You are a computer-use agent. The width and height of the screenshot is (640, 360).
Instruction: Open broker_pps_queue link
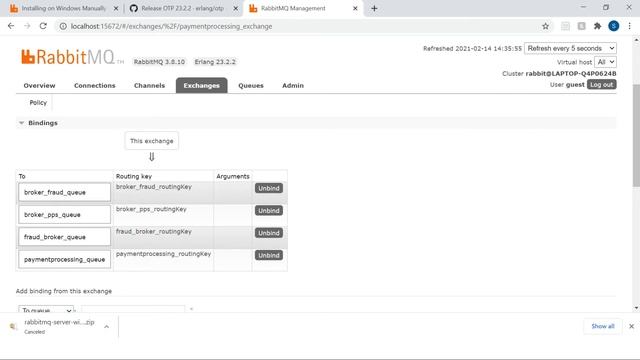tap(52, 215)
